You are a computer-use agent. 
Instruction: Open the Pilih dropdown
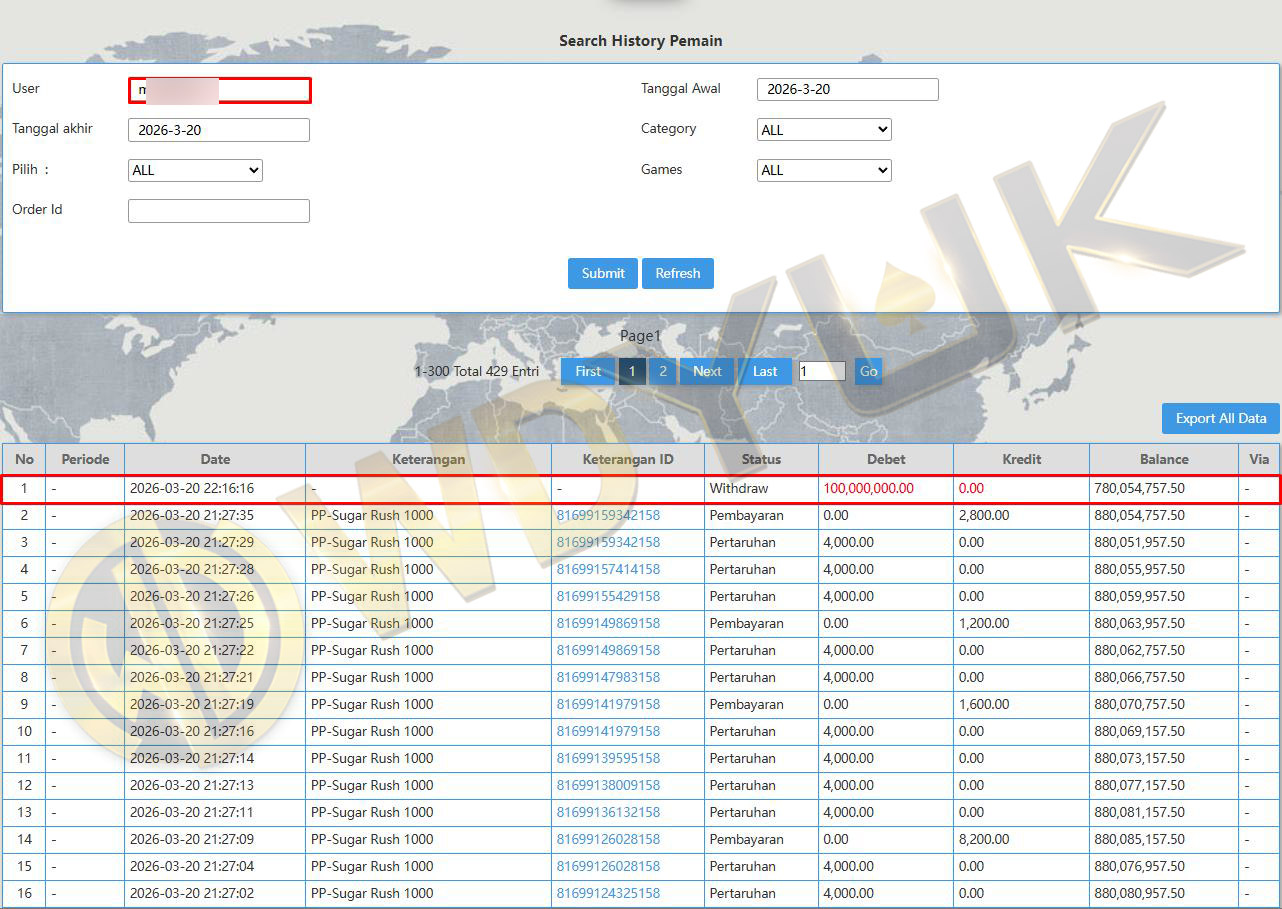(x=195, y=170)
